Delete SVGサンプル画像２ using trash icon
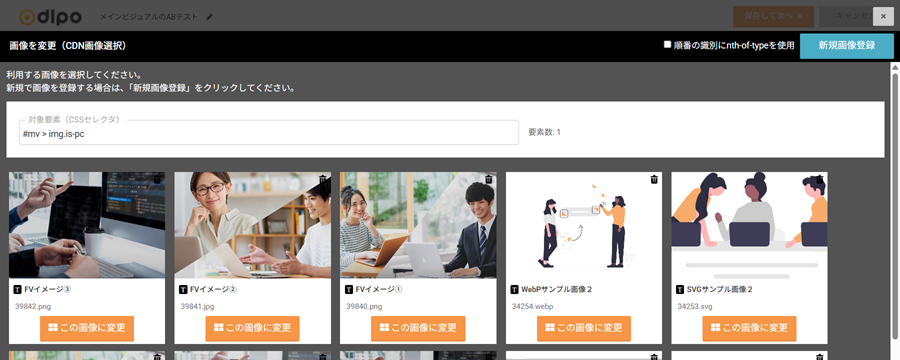900x360 pixels. [x=820, y=179]
